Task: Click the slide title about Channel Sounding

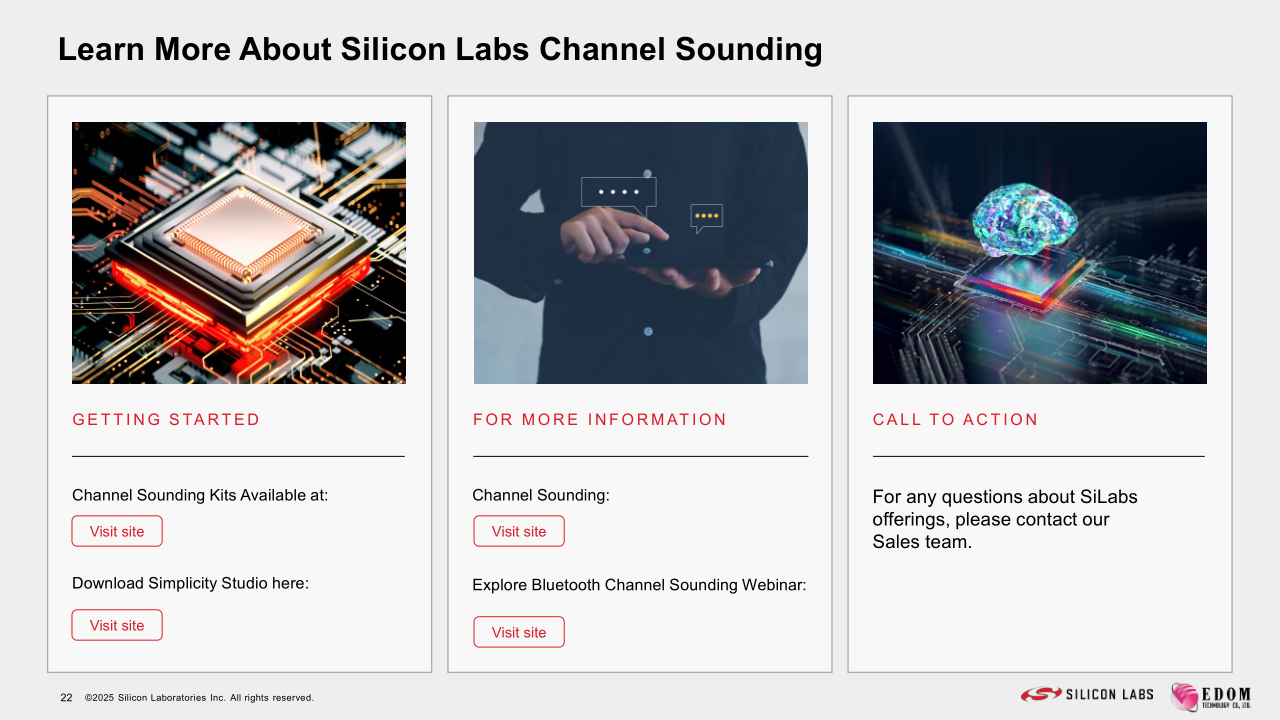Action: click(x=440, y=49)
